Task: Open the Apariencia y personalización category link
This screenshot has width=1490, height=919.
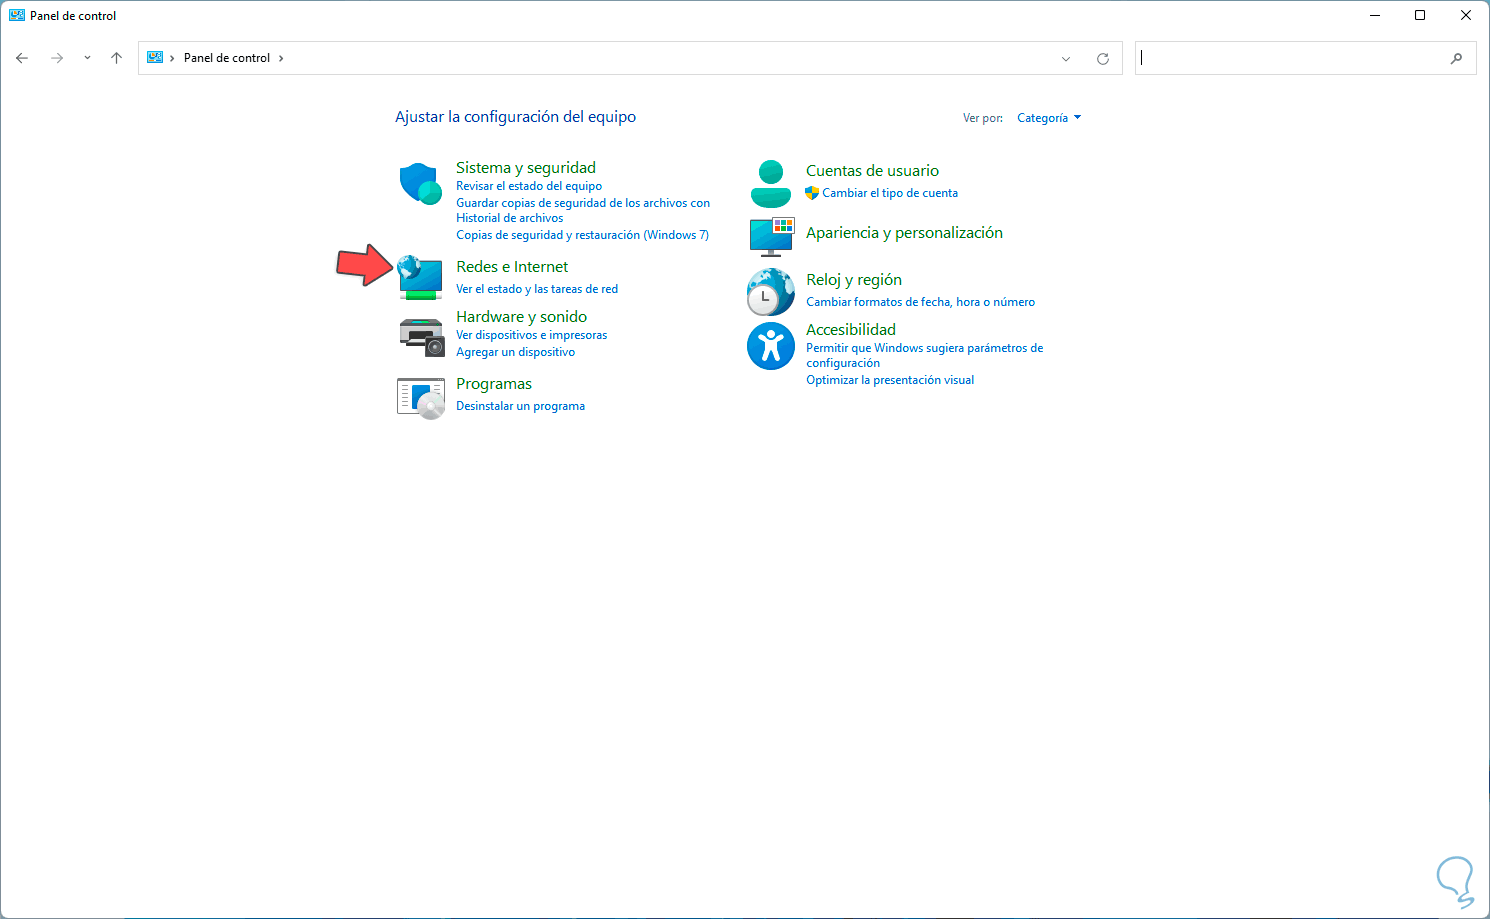Action: pos(904,233)
